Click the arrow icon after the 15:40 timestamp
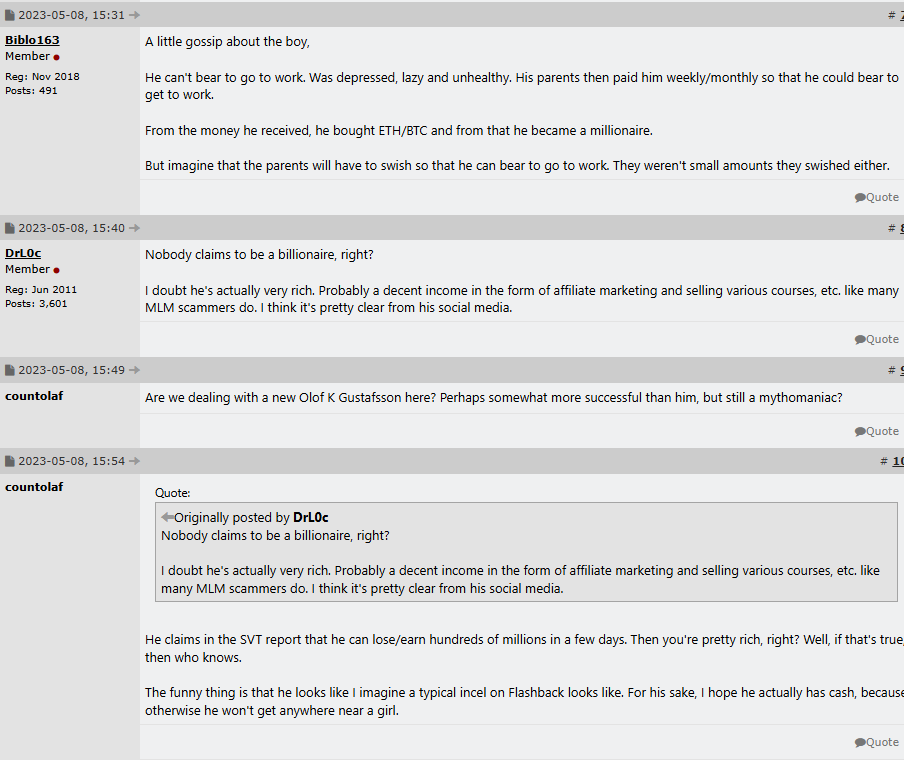Screen dimensions: 904x760 [134, 229]
